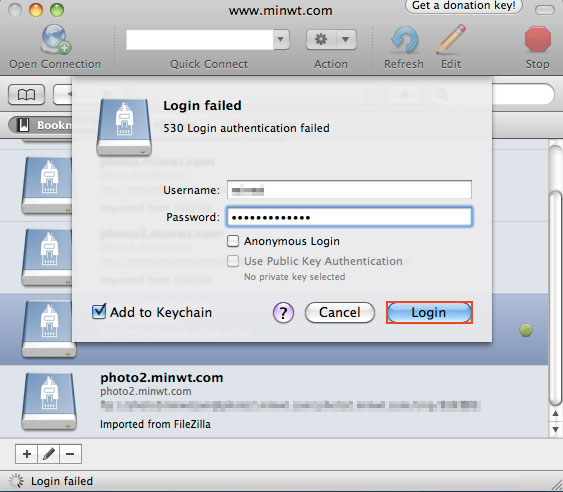Click the drive icon in Login failed dialog

124,127
